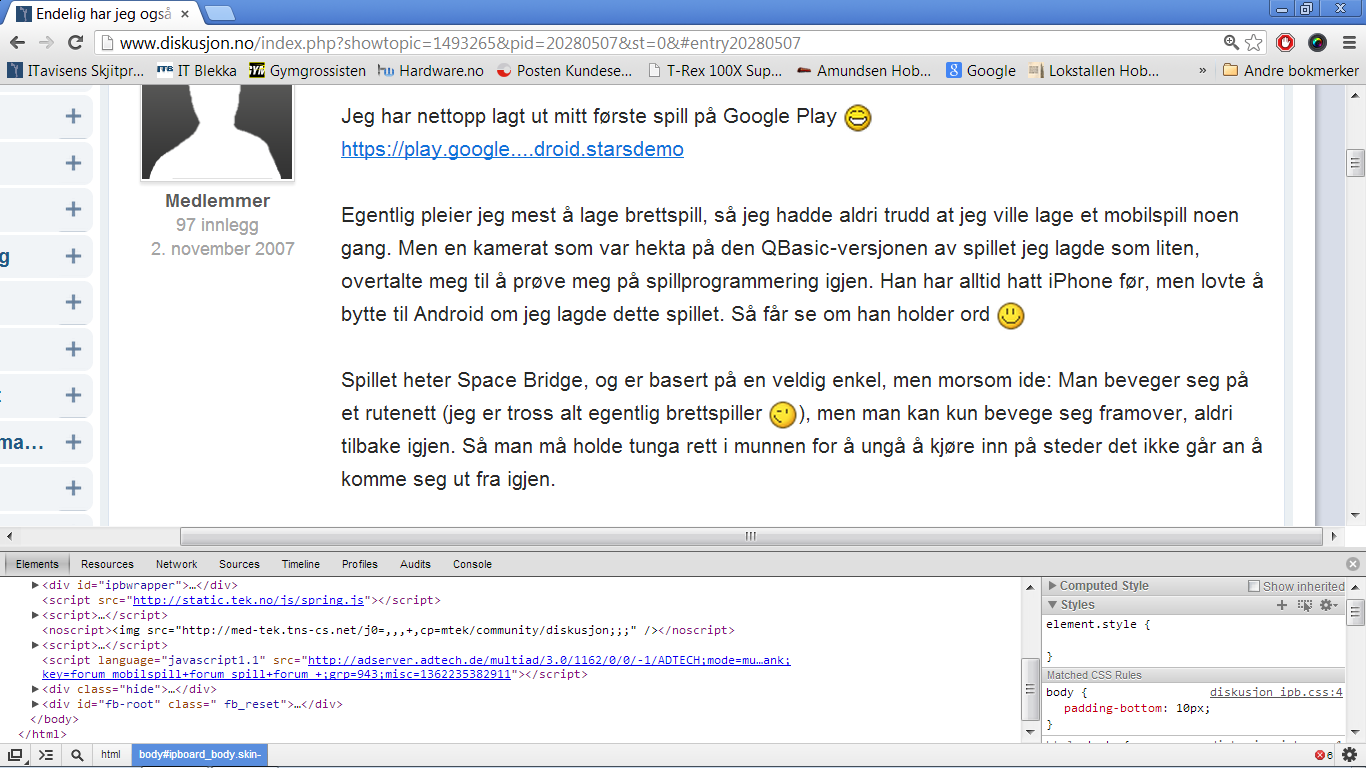Expand the div id="ipbwrapper" node
The image size is (1366, 768).
pos(36,585)
